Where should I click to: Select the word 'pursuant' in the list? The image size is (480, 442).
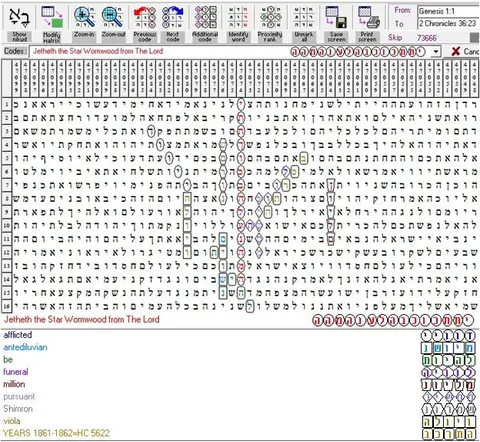19,397
